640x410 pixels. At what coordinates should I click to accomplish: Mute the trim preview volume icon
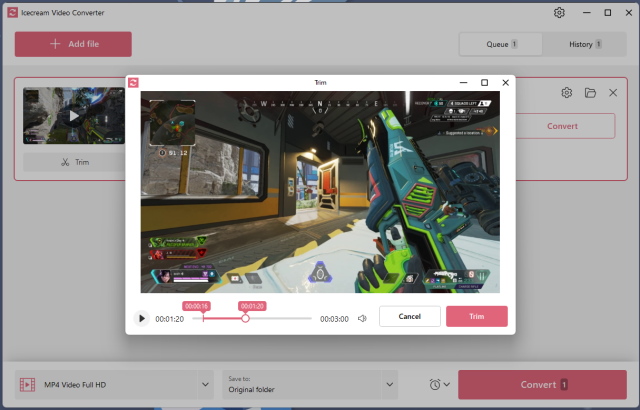pyautogui.click(x=362, y=319)
